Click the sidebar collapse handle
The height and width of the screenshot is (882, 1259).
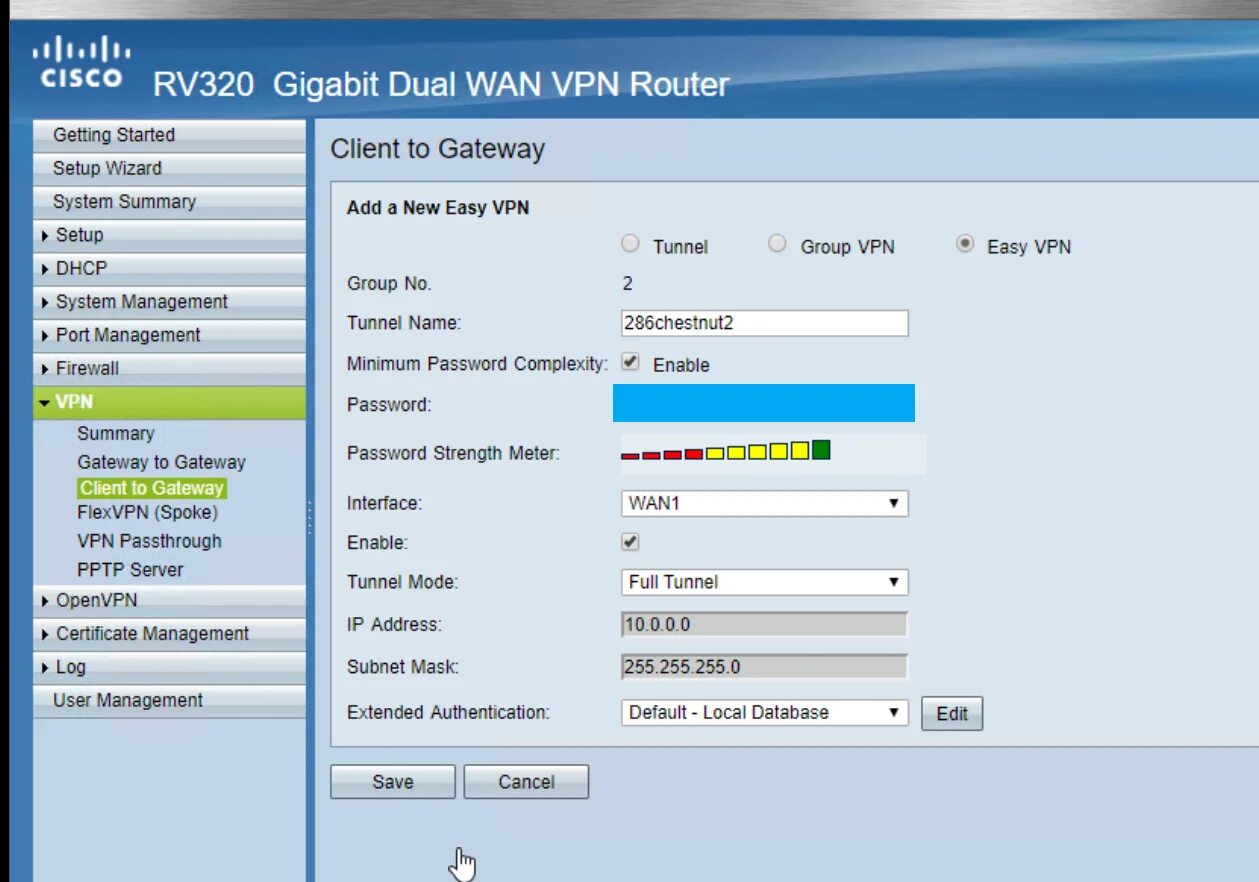pos(310,516)
